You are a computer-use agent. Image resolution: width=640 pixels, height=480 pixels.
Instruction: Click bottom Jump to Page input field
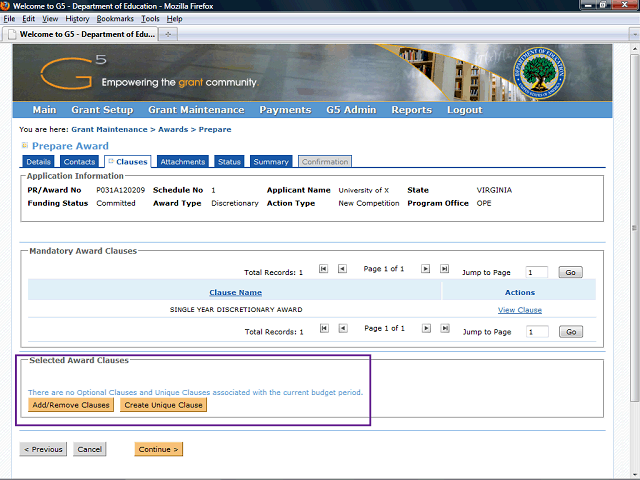click(537, 332)
